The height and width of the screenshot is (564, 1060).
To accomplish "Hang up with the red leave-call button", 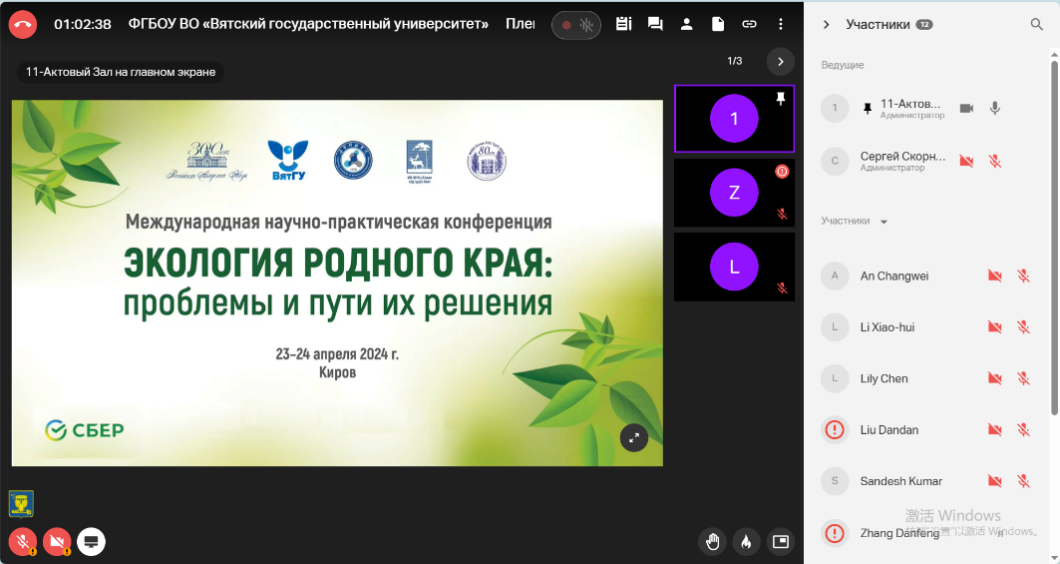I will [x=22, y=24].
